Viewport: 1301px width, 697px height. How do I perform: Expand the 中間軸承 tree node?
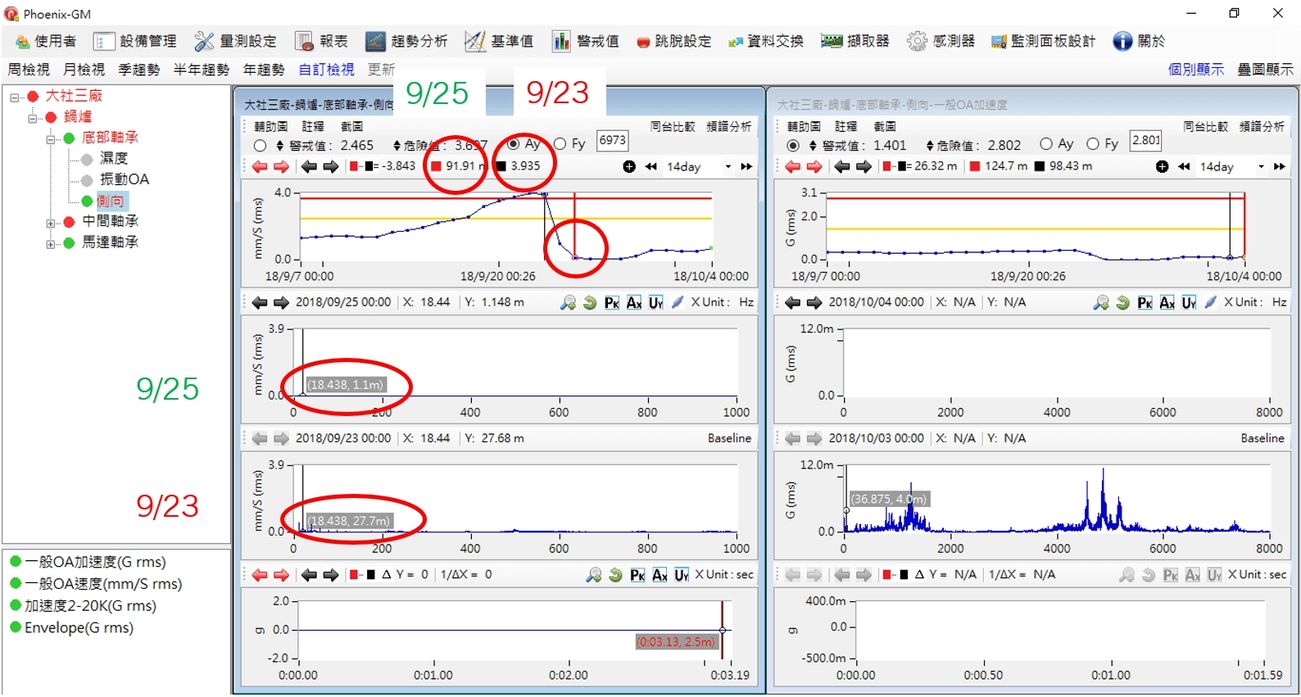click(51, 221)
